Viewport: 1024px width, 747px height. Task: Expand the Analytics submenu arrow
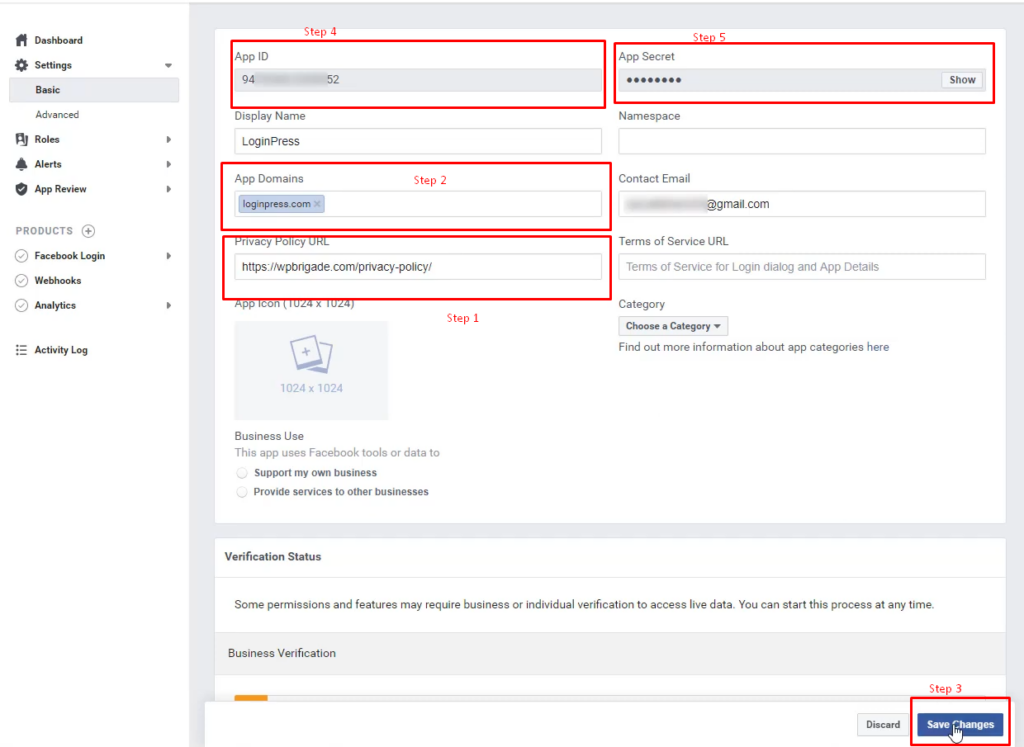168,306
